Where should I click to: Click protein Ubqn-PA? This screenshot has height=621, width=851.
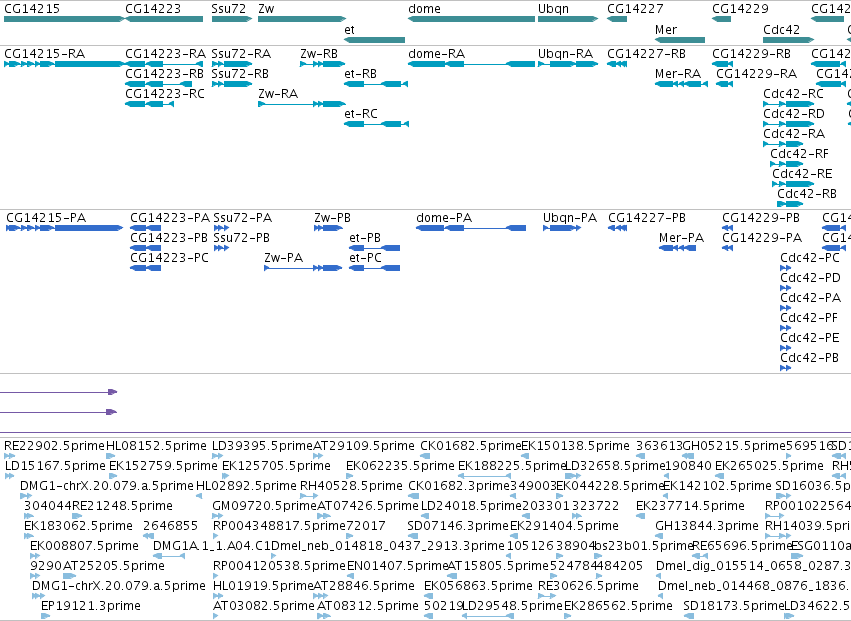[x=562, y=228]
